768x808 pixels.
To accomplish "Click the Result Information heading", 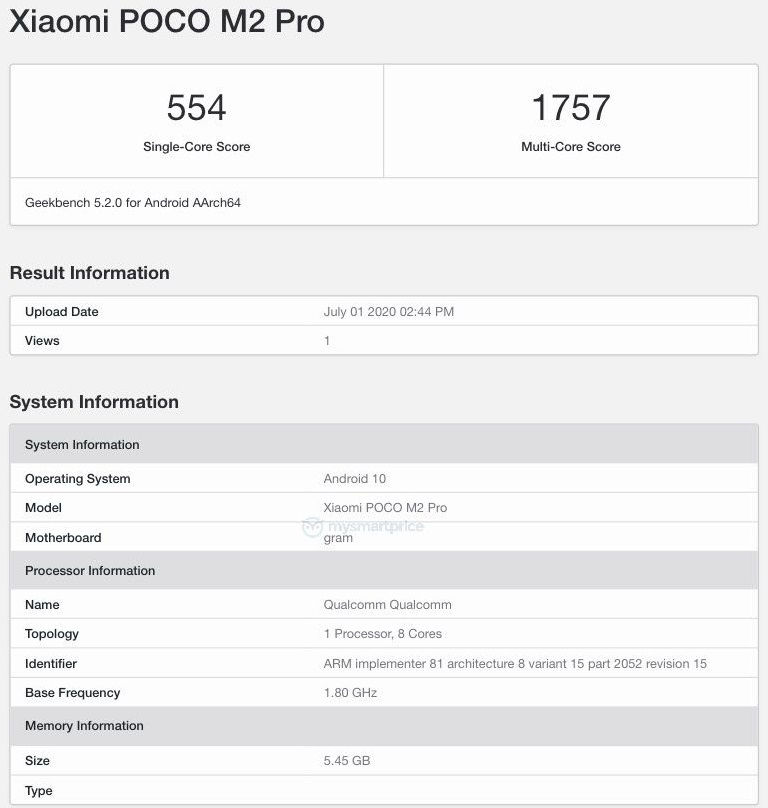I will pos(90,273).
